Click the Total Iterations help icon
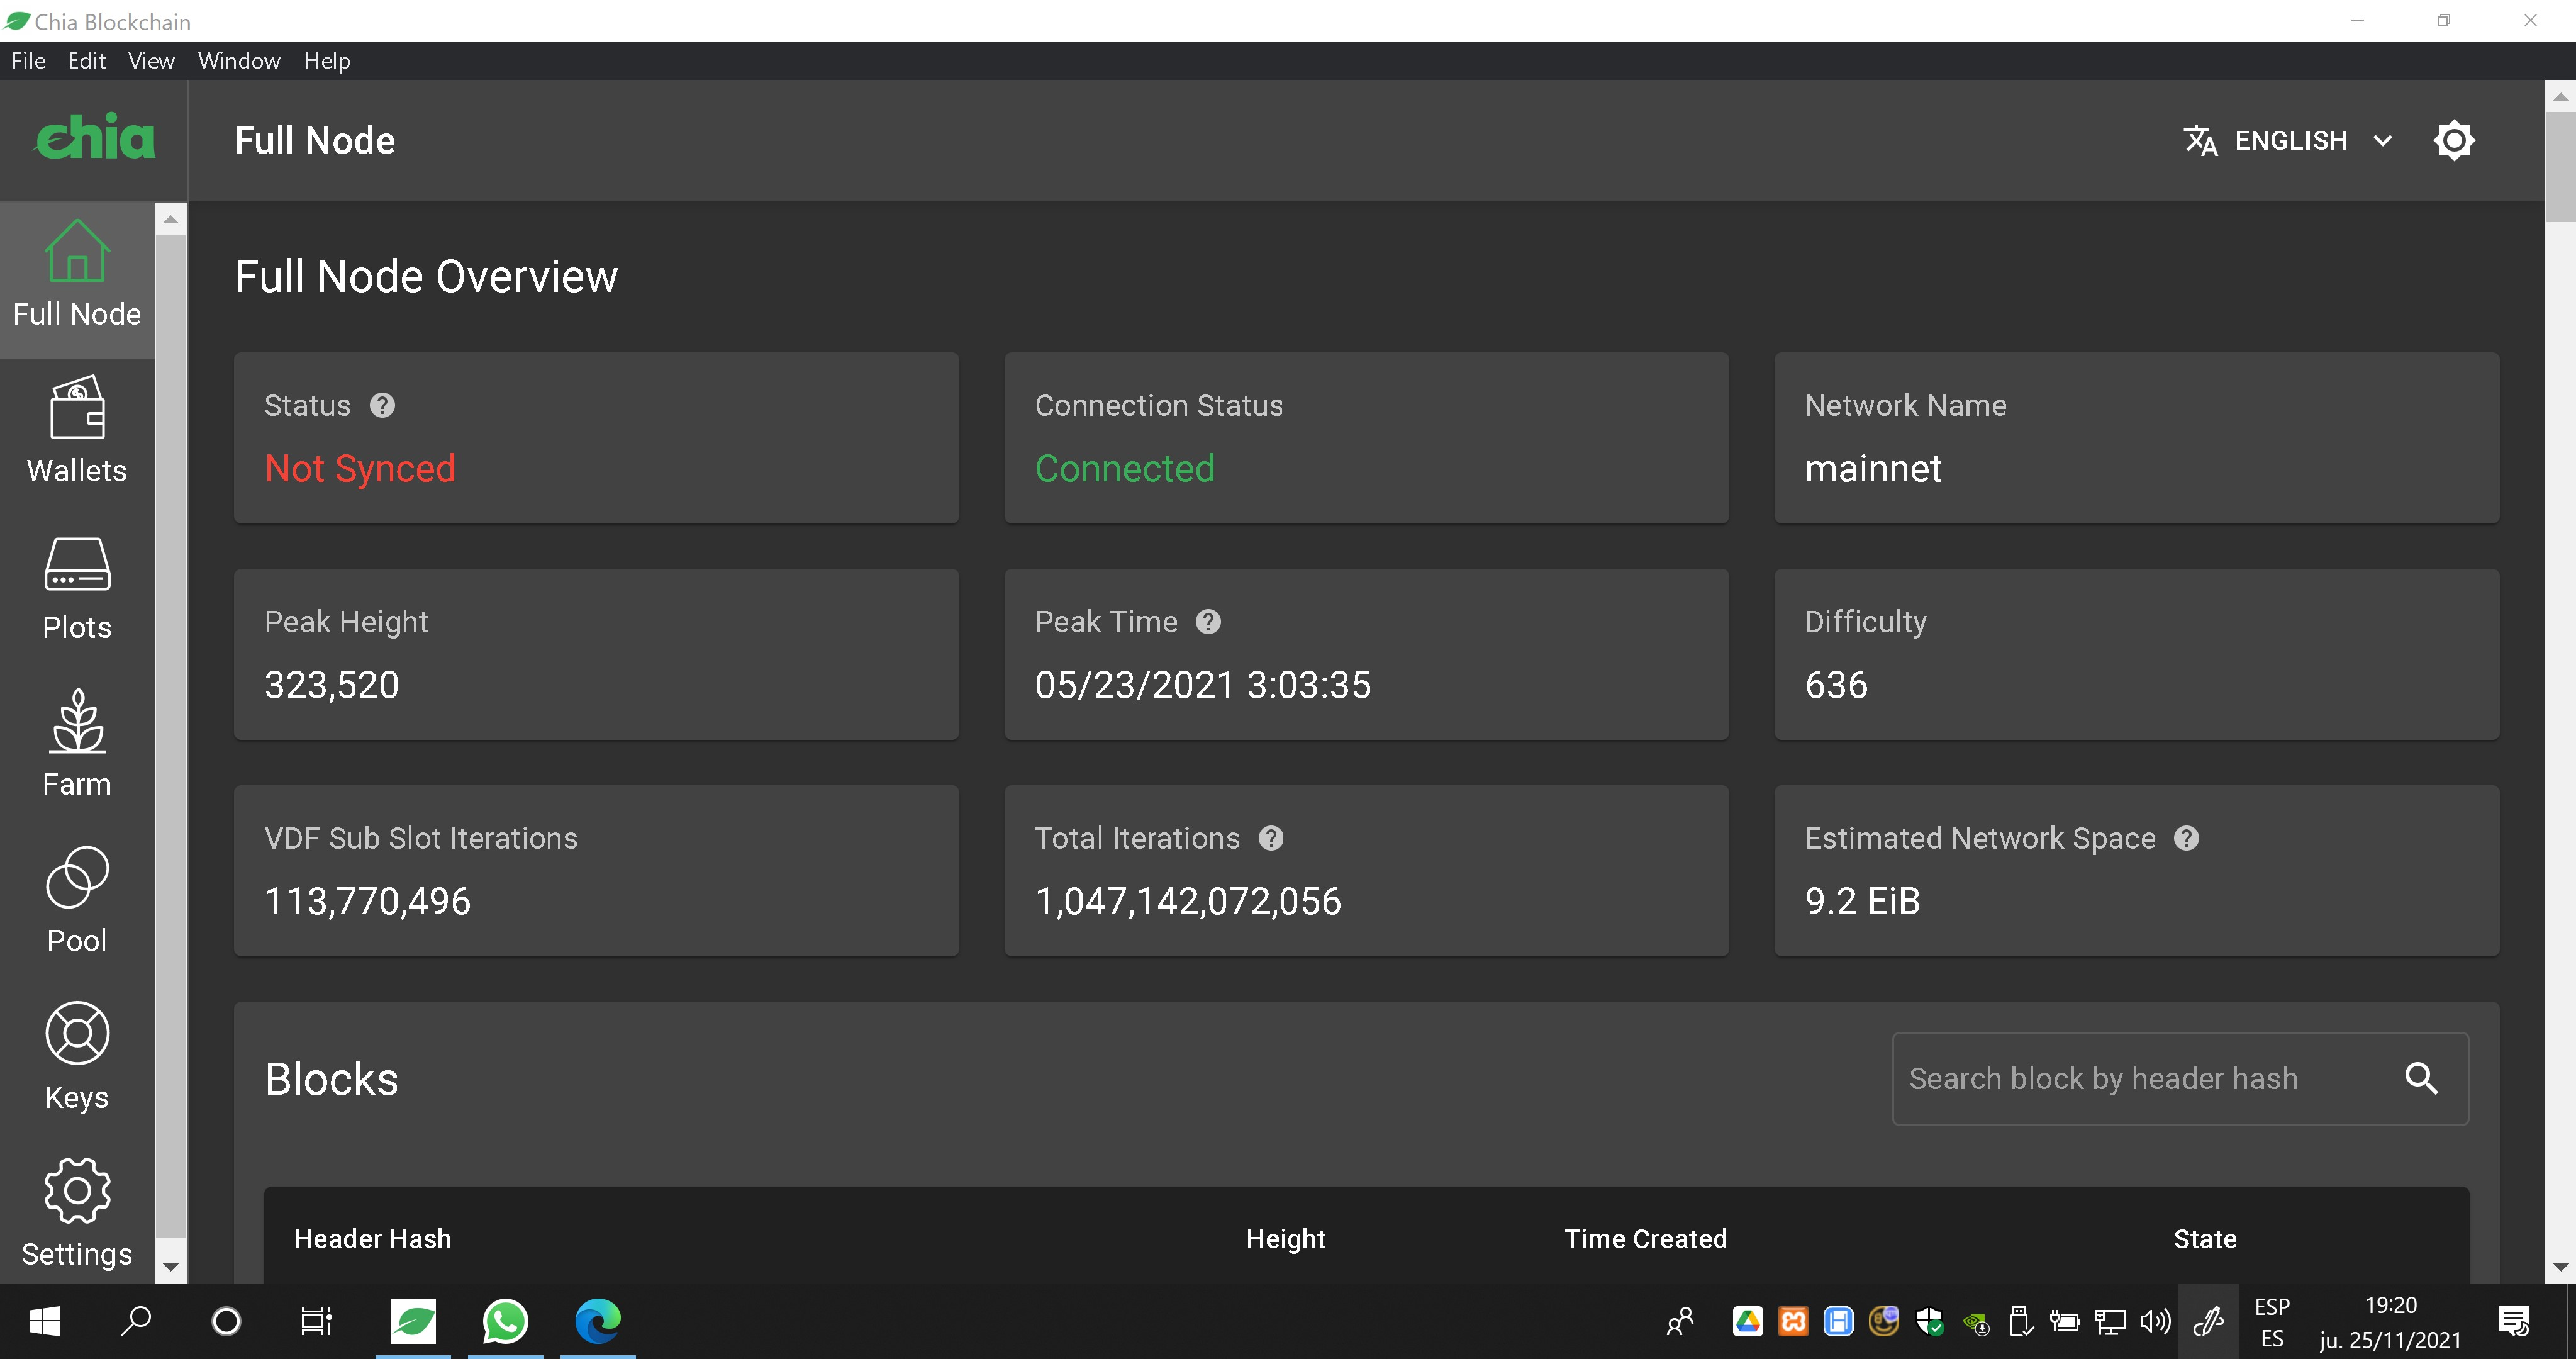The height and width of the screenshot is (1359, 2576). click(x=1271, y=838)
